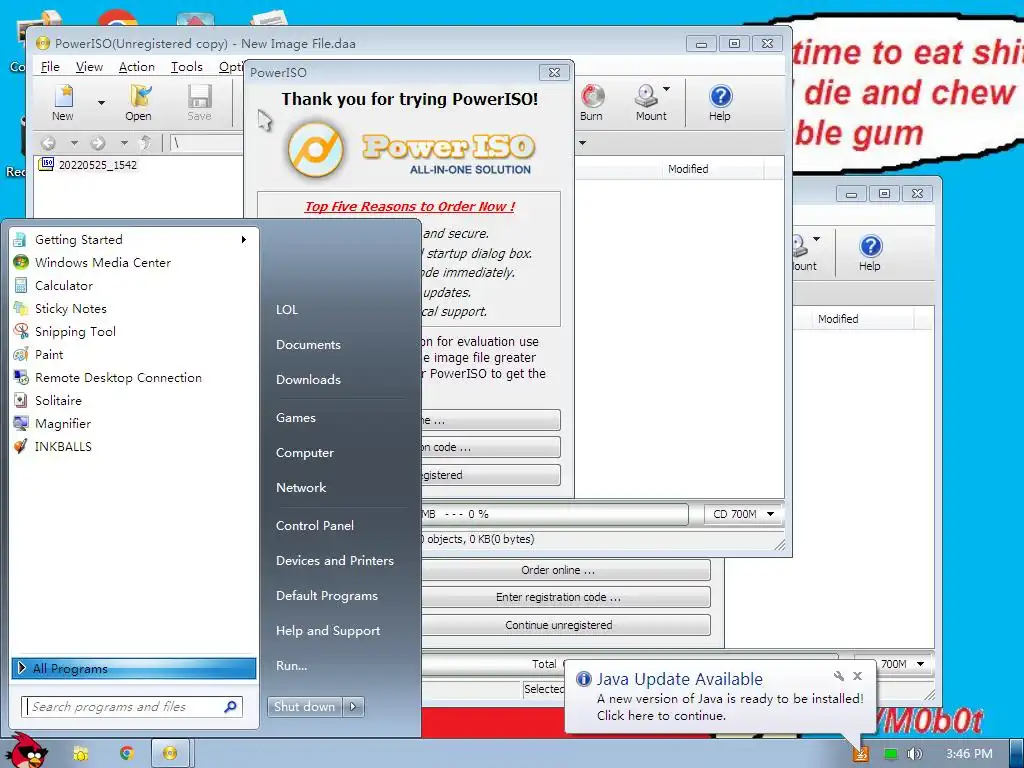
Task: Click the Search programs and files field
Action: 133,707
